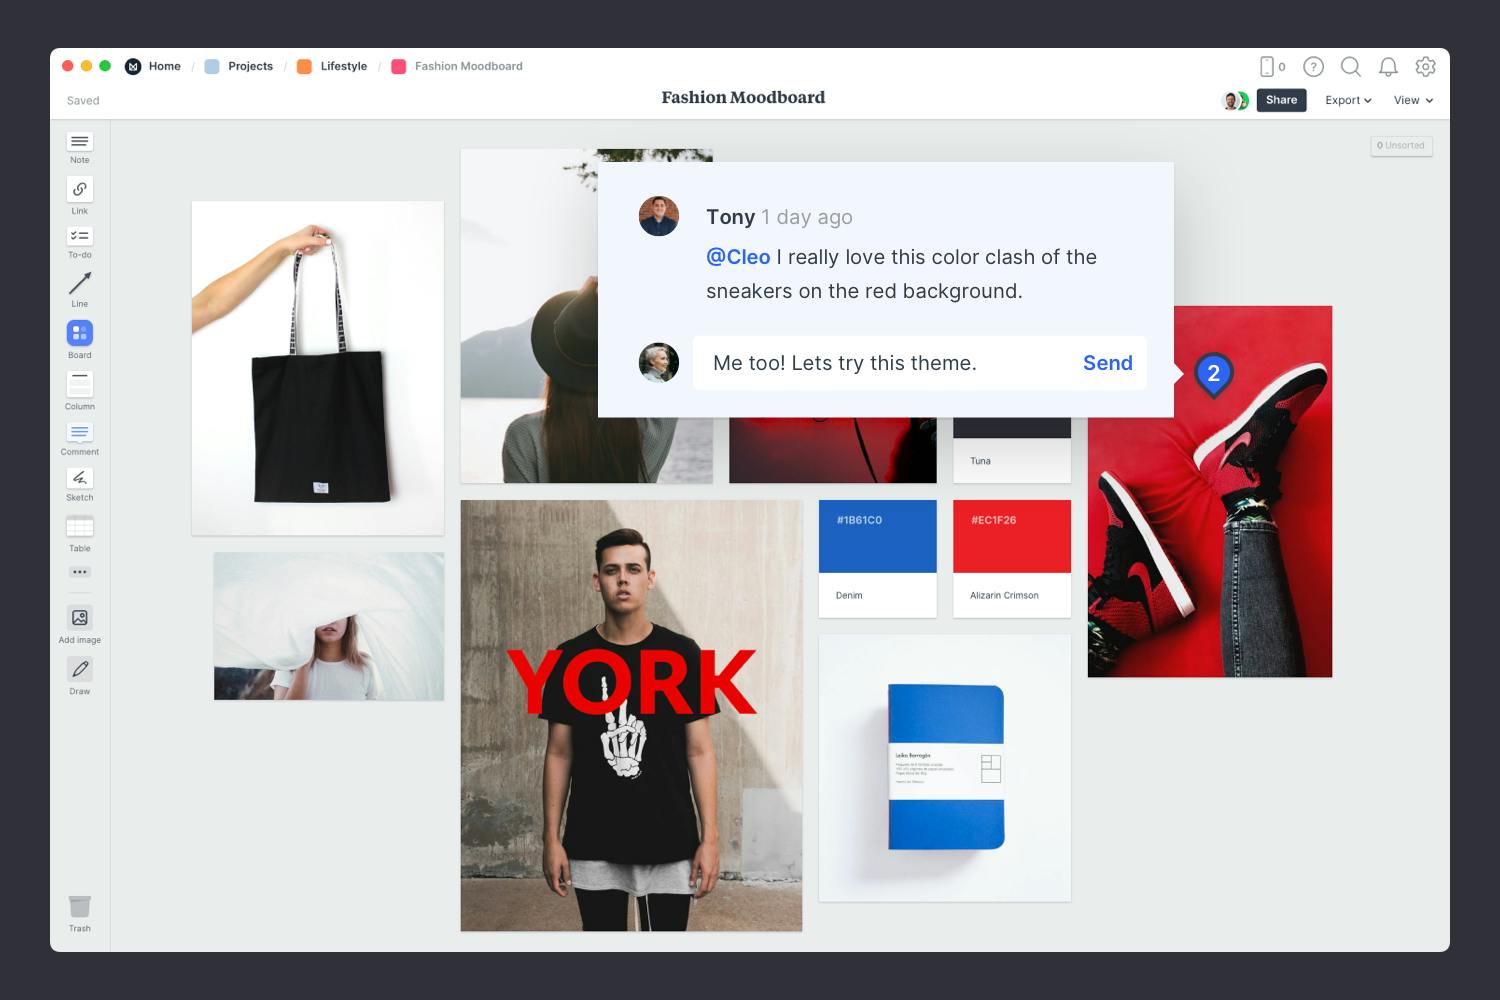Screen dimensions: 1500x1000
Task: Open the notifications bell
Action: (1388, 67)
